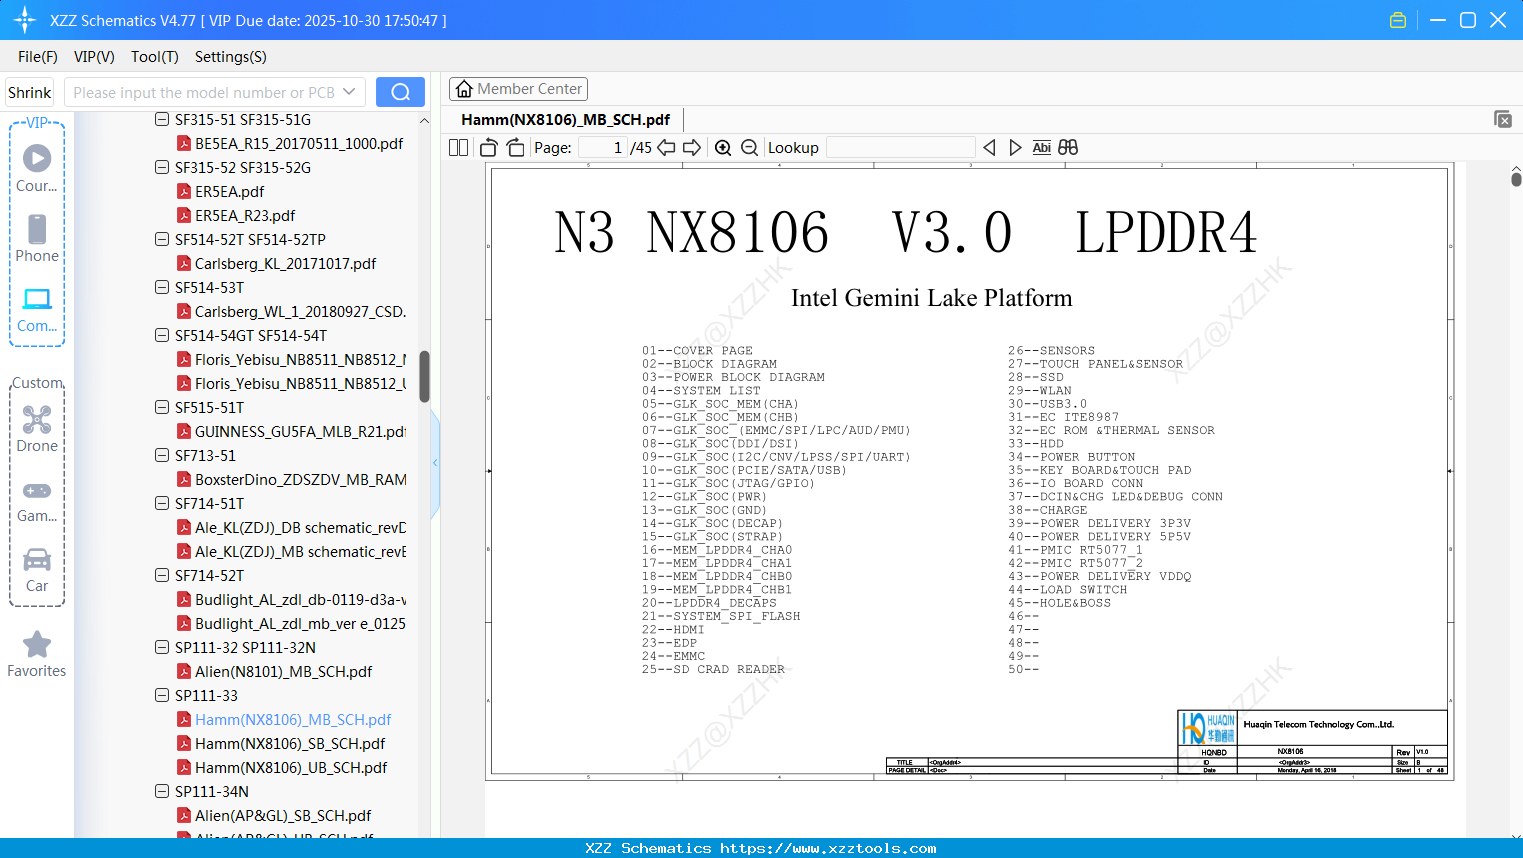Close the Hamm(NX8106)_MB_SCH.pdf document tab
The width and height of the screenshot is (1523, 858).
click(1503, 119)
